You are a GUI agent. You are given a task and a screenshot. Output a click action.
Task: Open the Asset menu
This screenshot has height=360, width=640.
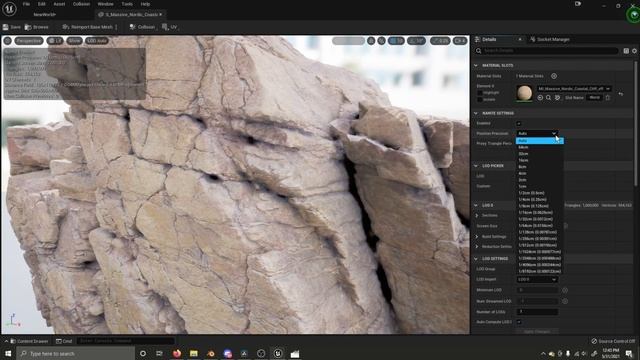point(59,4)
